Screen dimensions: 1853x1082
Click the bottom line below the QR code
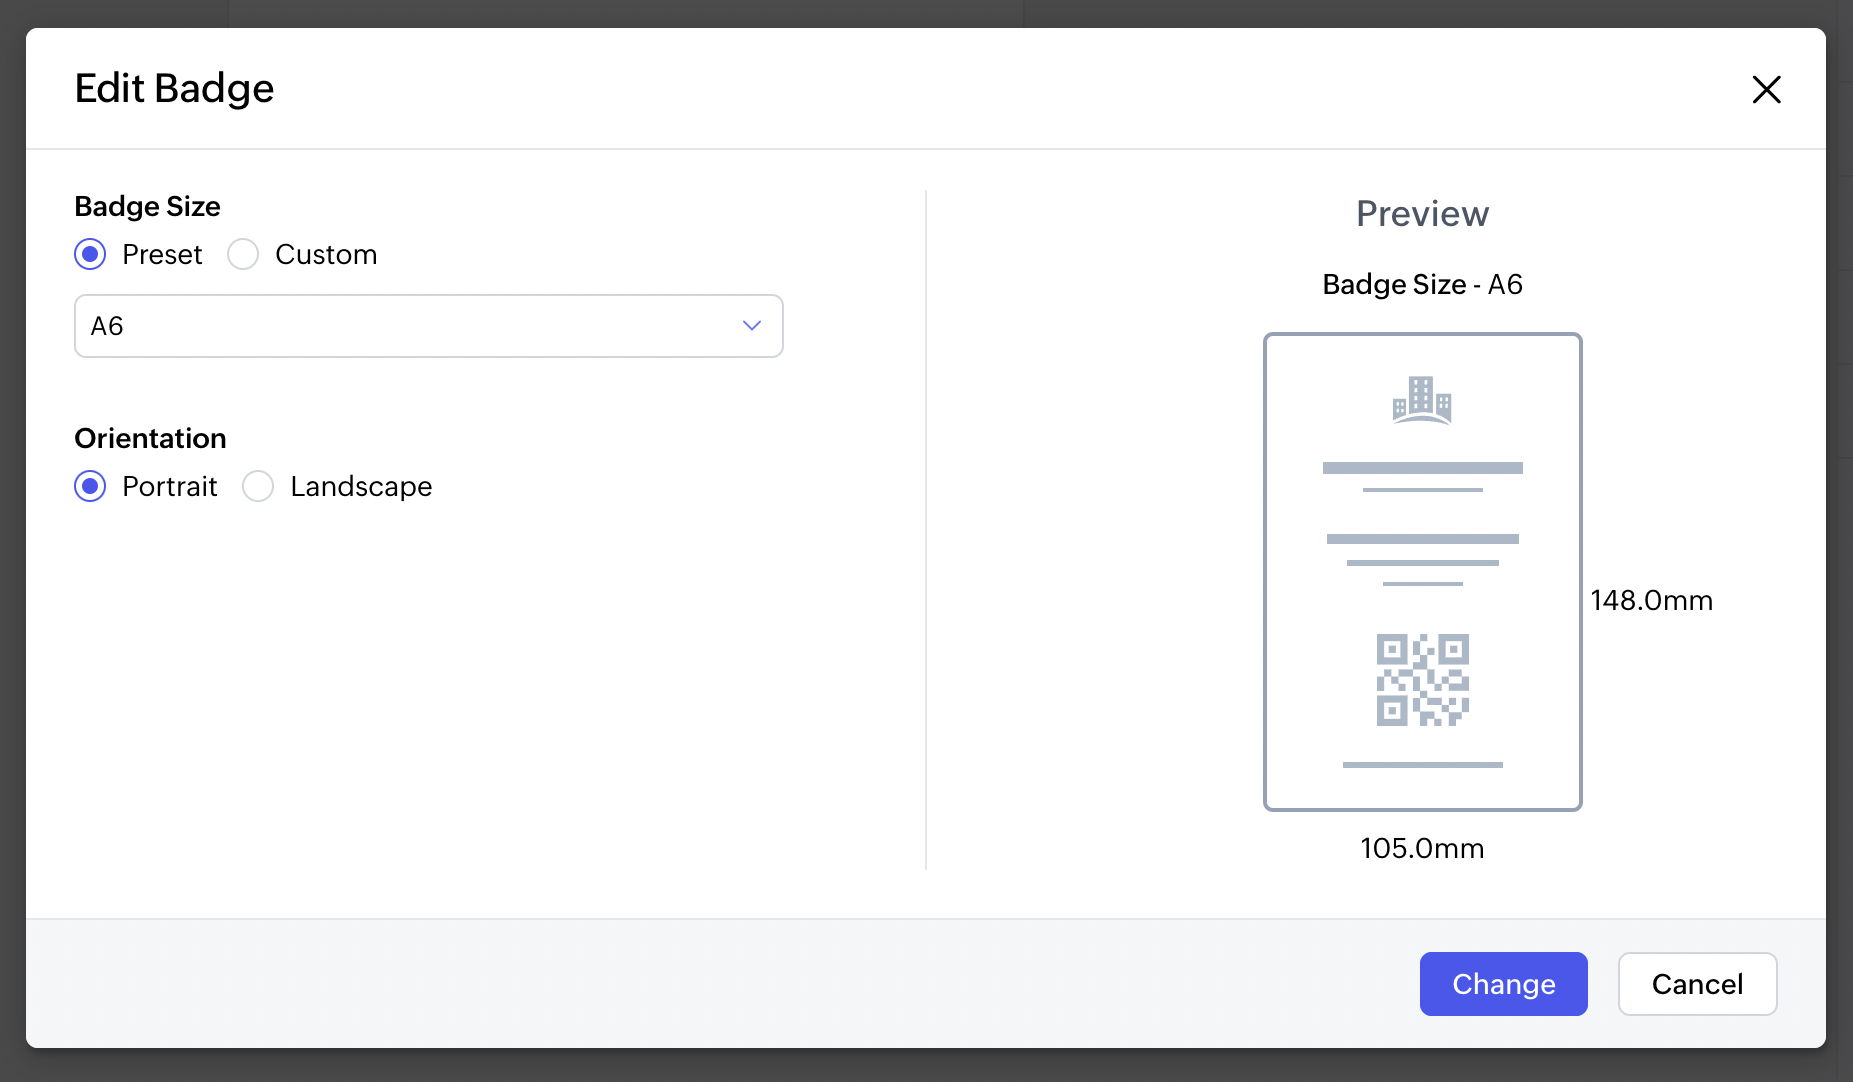[x=1422, y=765]
